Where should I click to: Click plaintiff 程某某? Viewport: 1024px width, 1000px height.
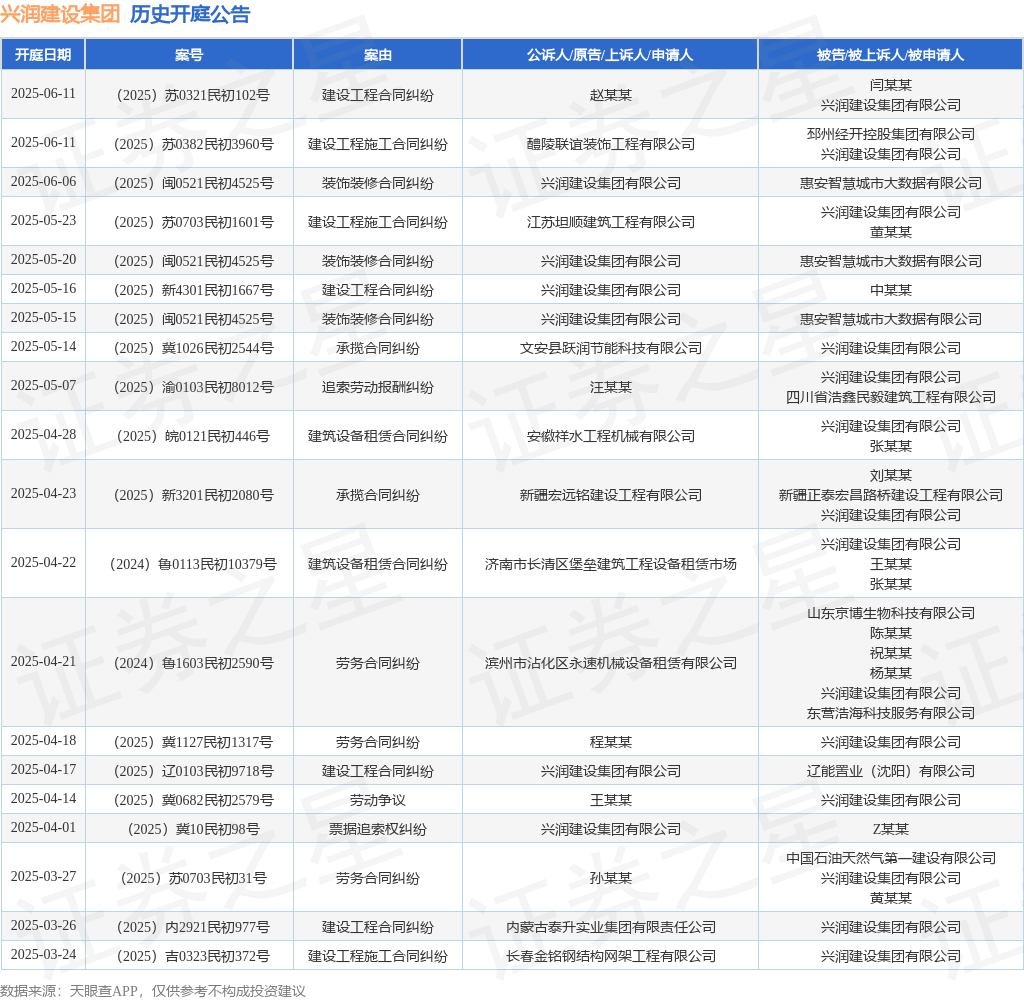click(610, 742)
